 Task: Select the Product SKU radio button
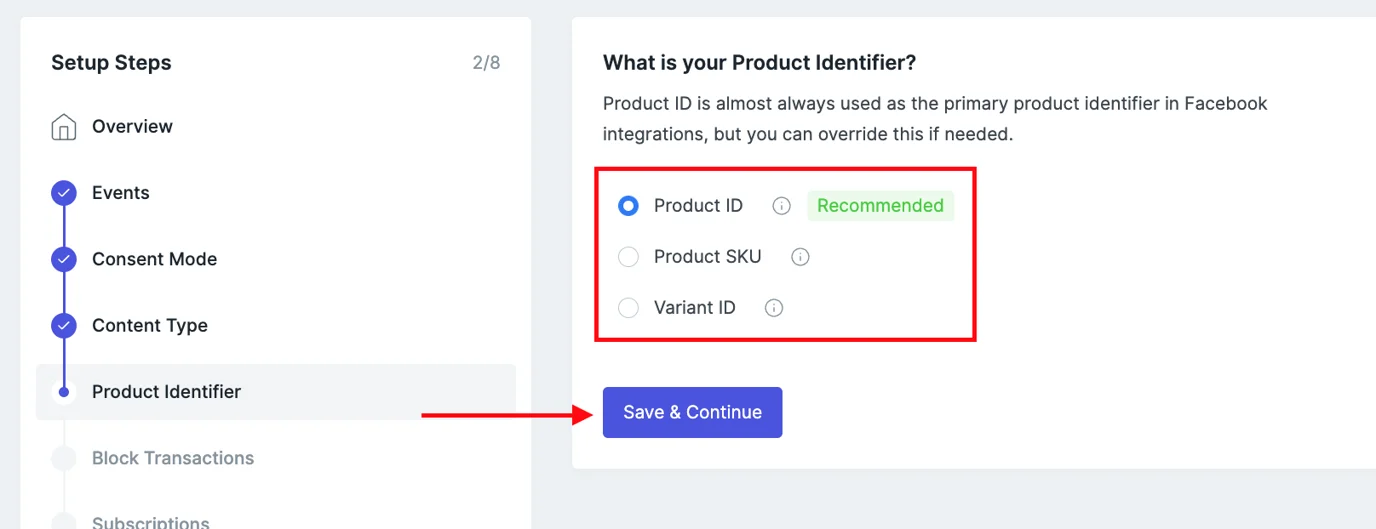pos(628,257)
